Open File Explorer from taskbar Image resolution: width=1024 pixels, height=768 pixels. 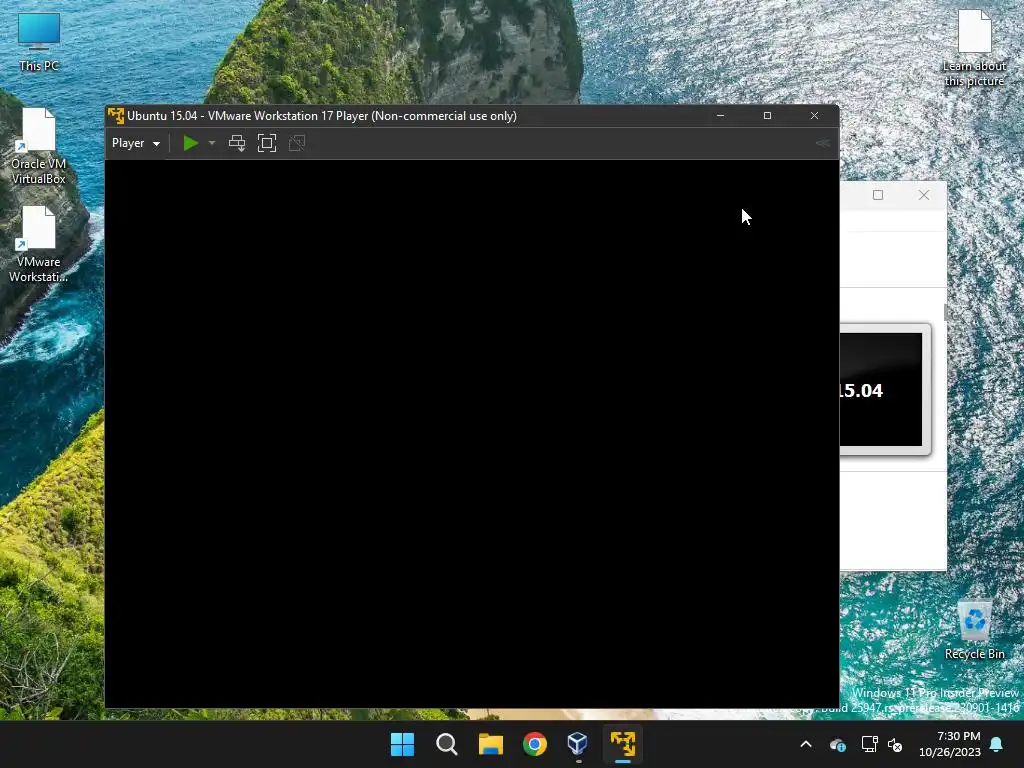click(490, 744)
